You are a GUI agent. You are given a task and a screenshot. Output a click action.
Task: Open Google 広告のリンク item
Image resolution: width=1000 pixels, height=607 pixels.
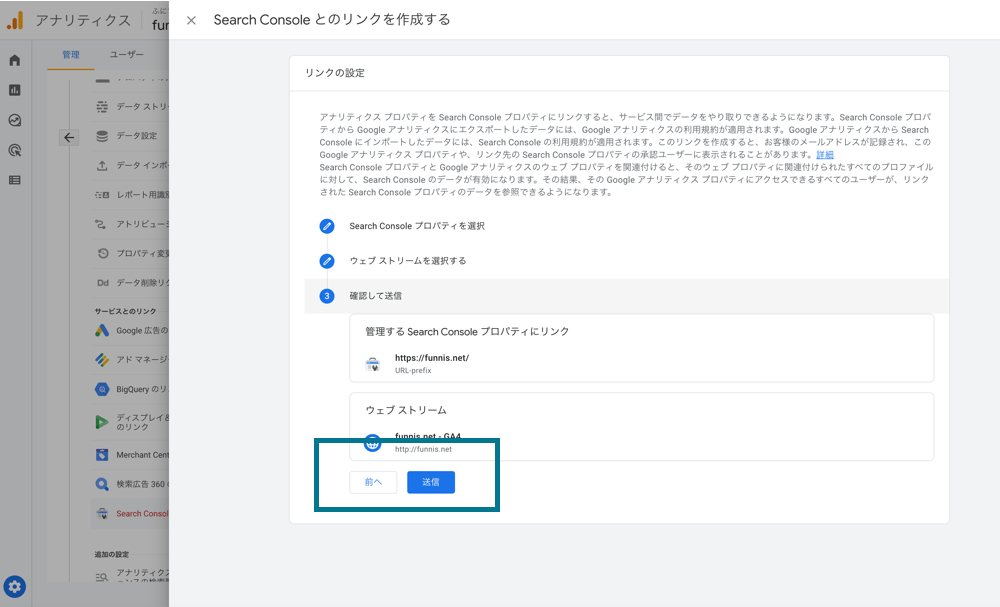coord(132,331)
